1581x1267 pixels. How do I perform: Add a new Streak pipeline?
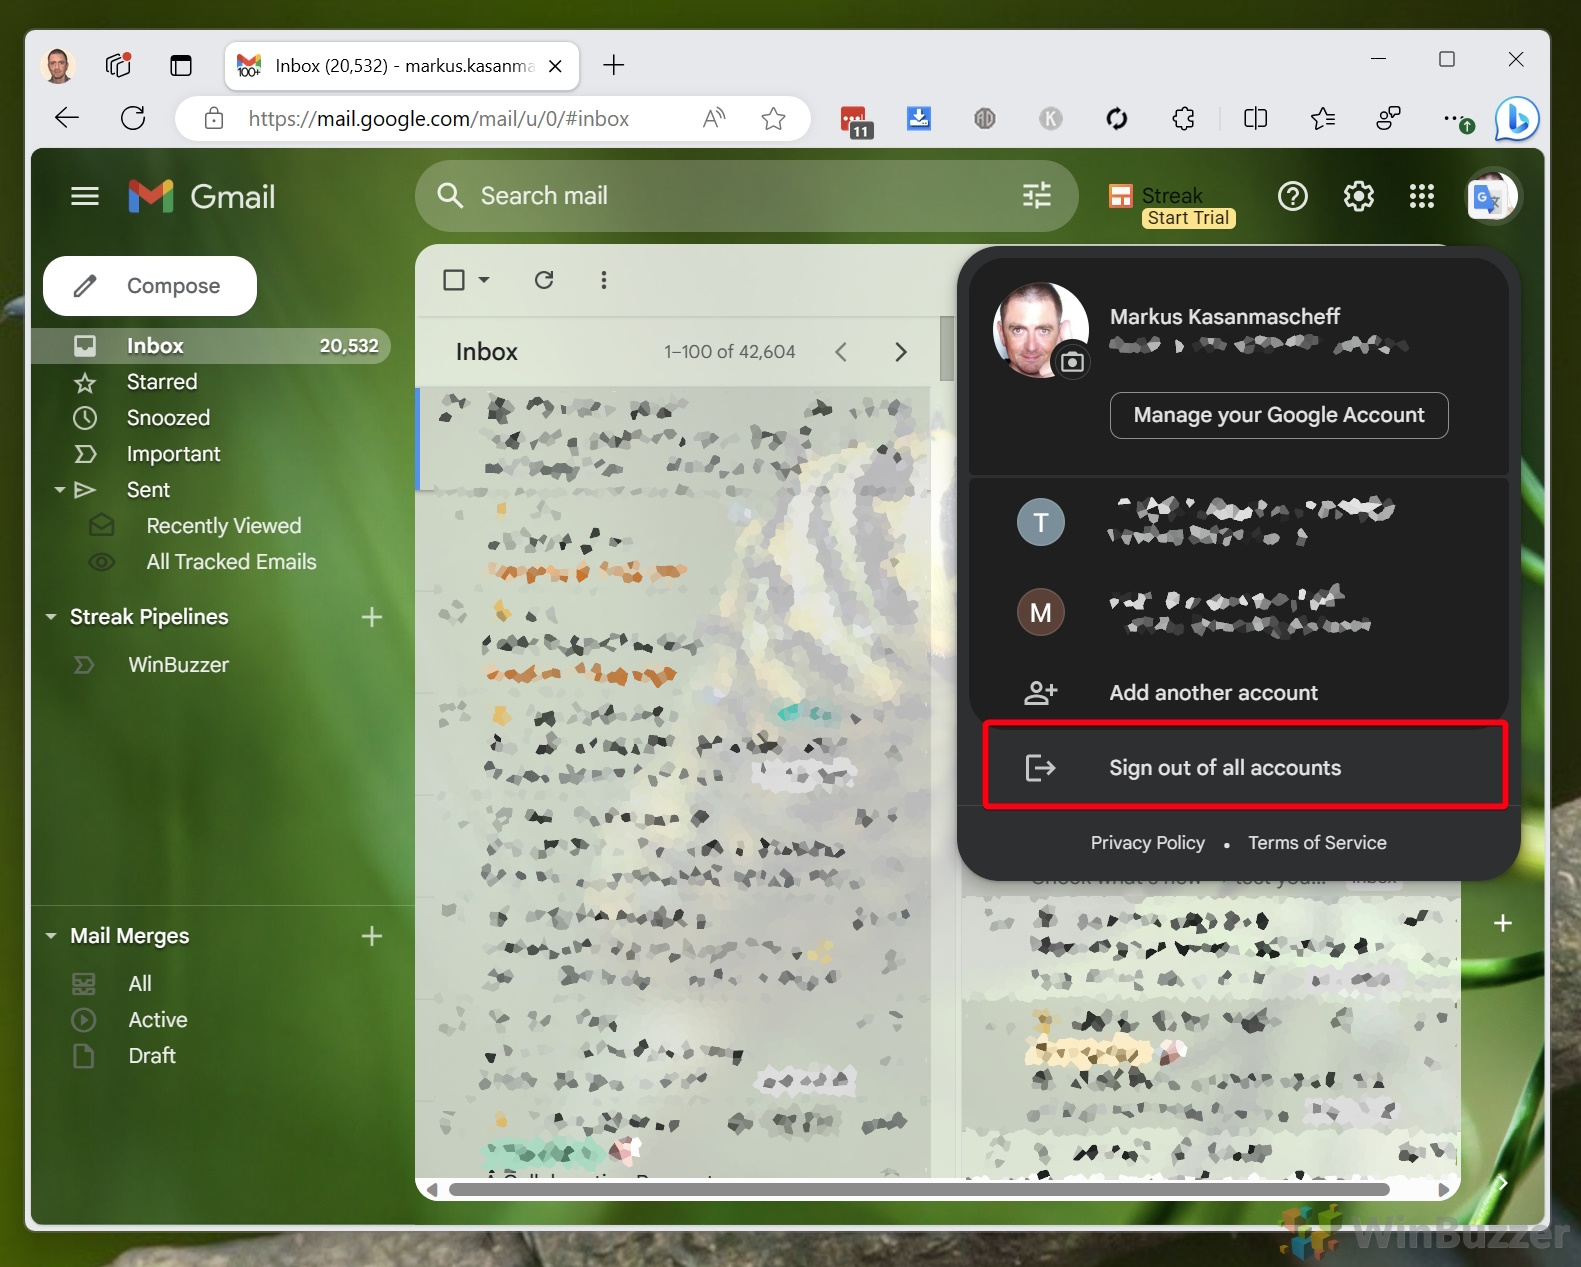point(372,617)
